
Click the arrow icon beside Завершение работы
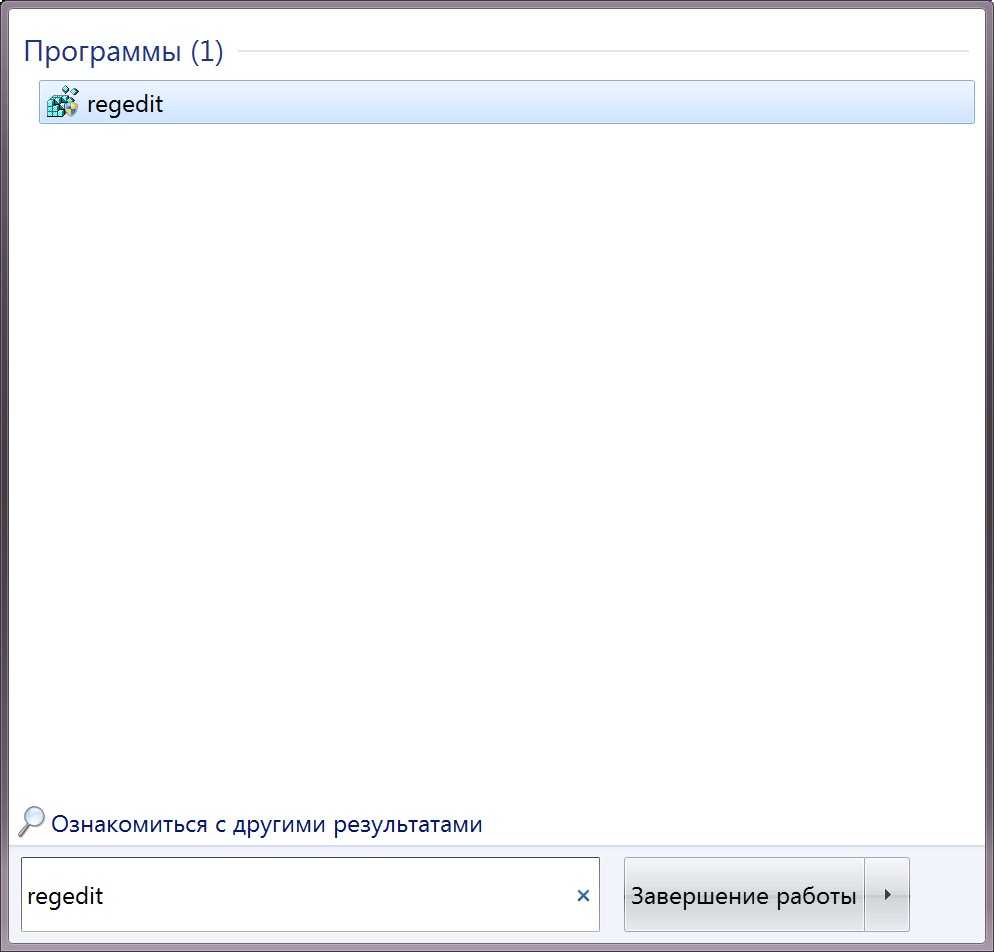click(x=887, y=894)
